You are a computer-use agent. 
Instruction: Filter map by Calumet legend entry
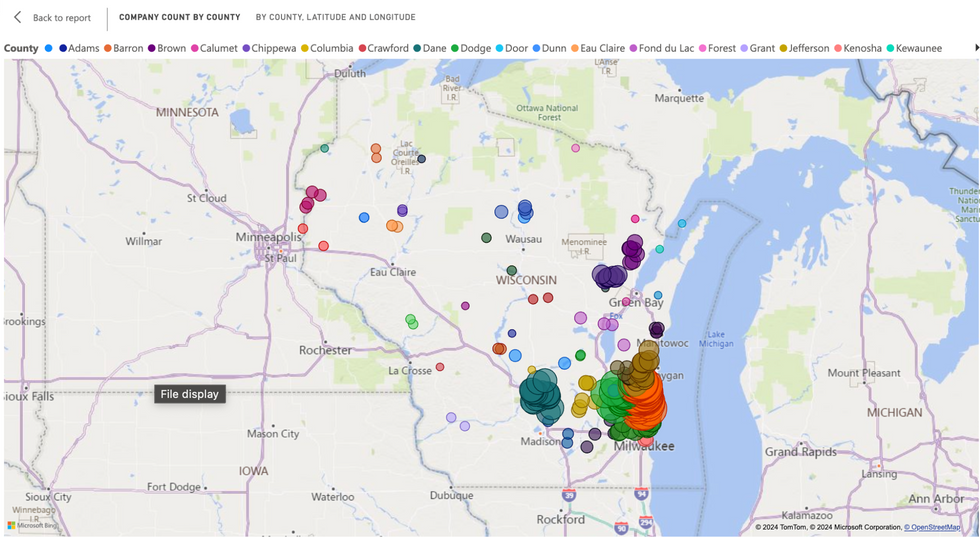[214, 48]
